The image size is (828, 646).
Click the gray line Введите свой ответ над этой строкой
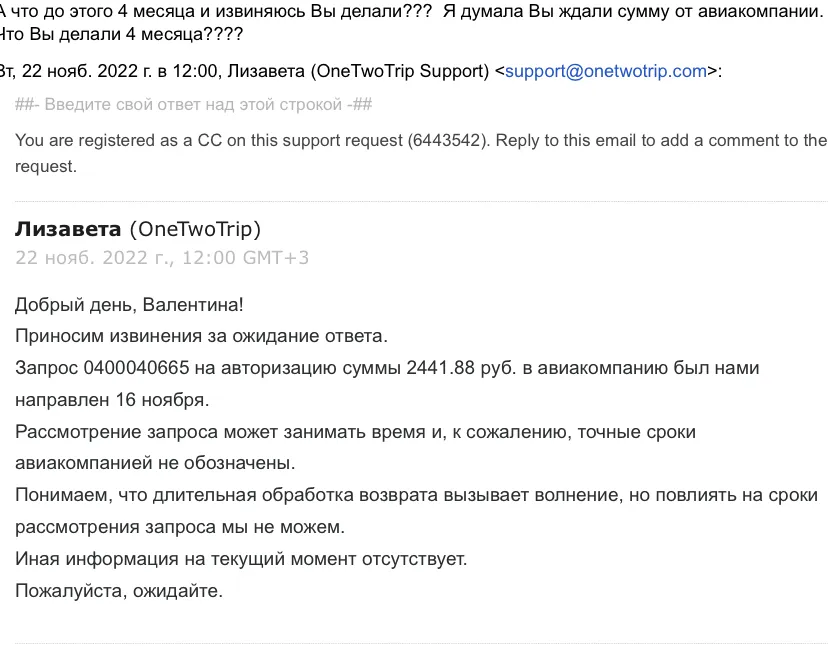pos(193,105)
